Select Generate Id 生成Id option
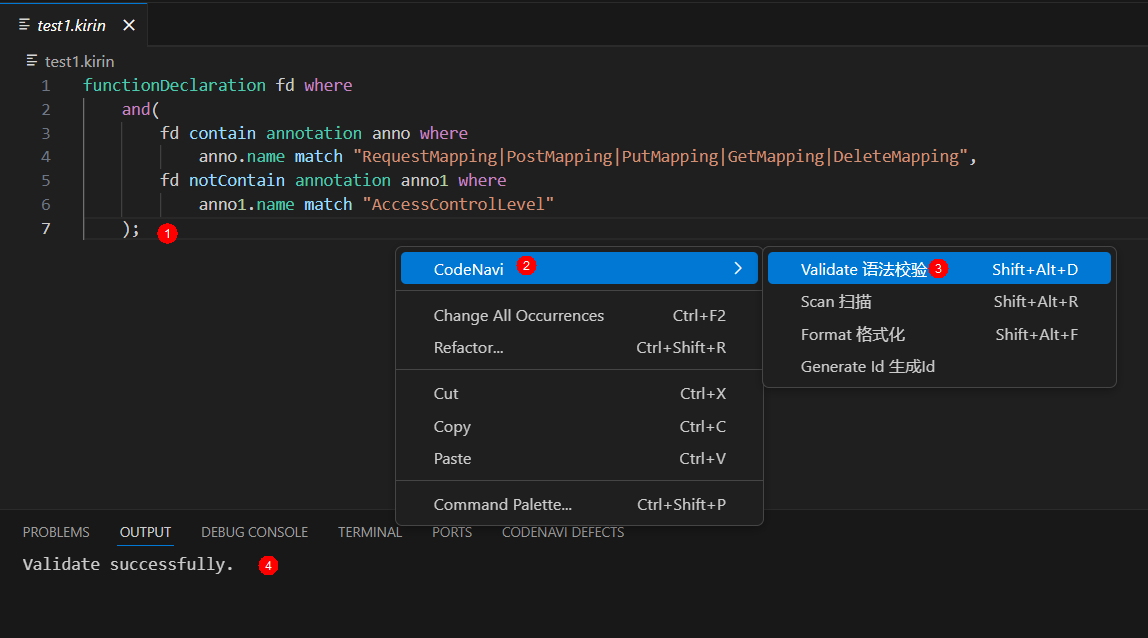The image size is (1148, 638). tap(867, 367)
